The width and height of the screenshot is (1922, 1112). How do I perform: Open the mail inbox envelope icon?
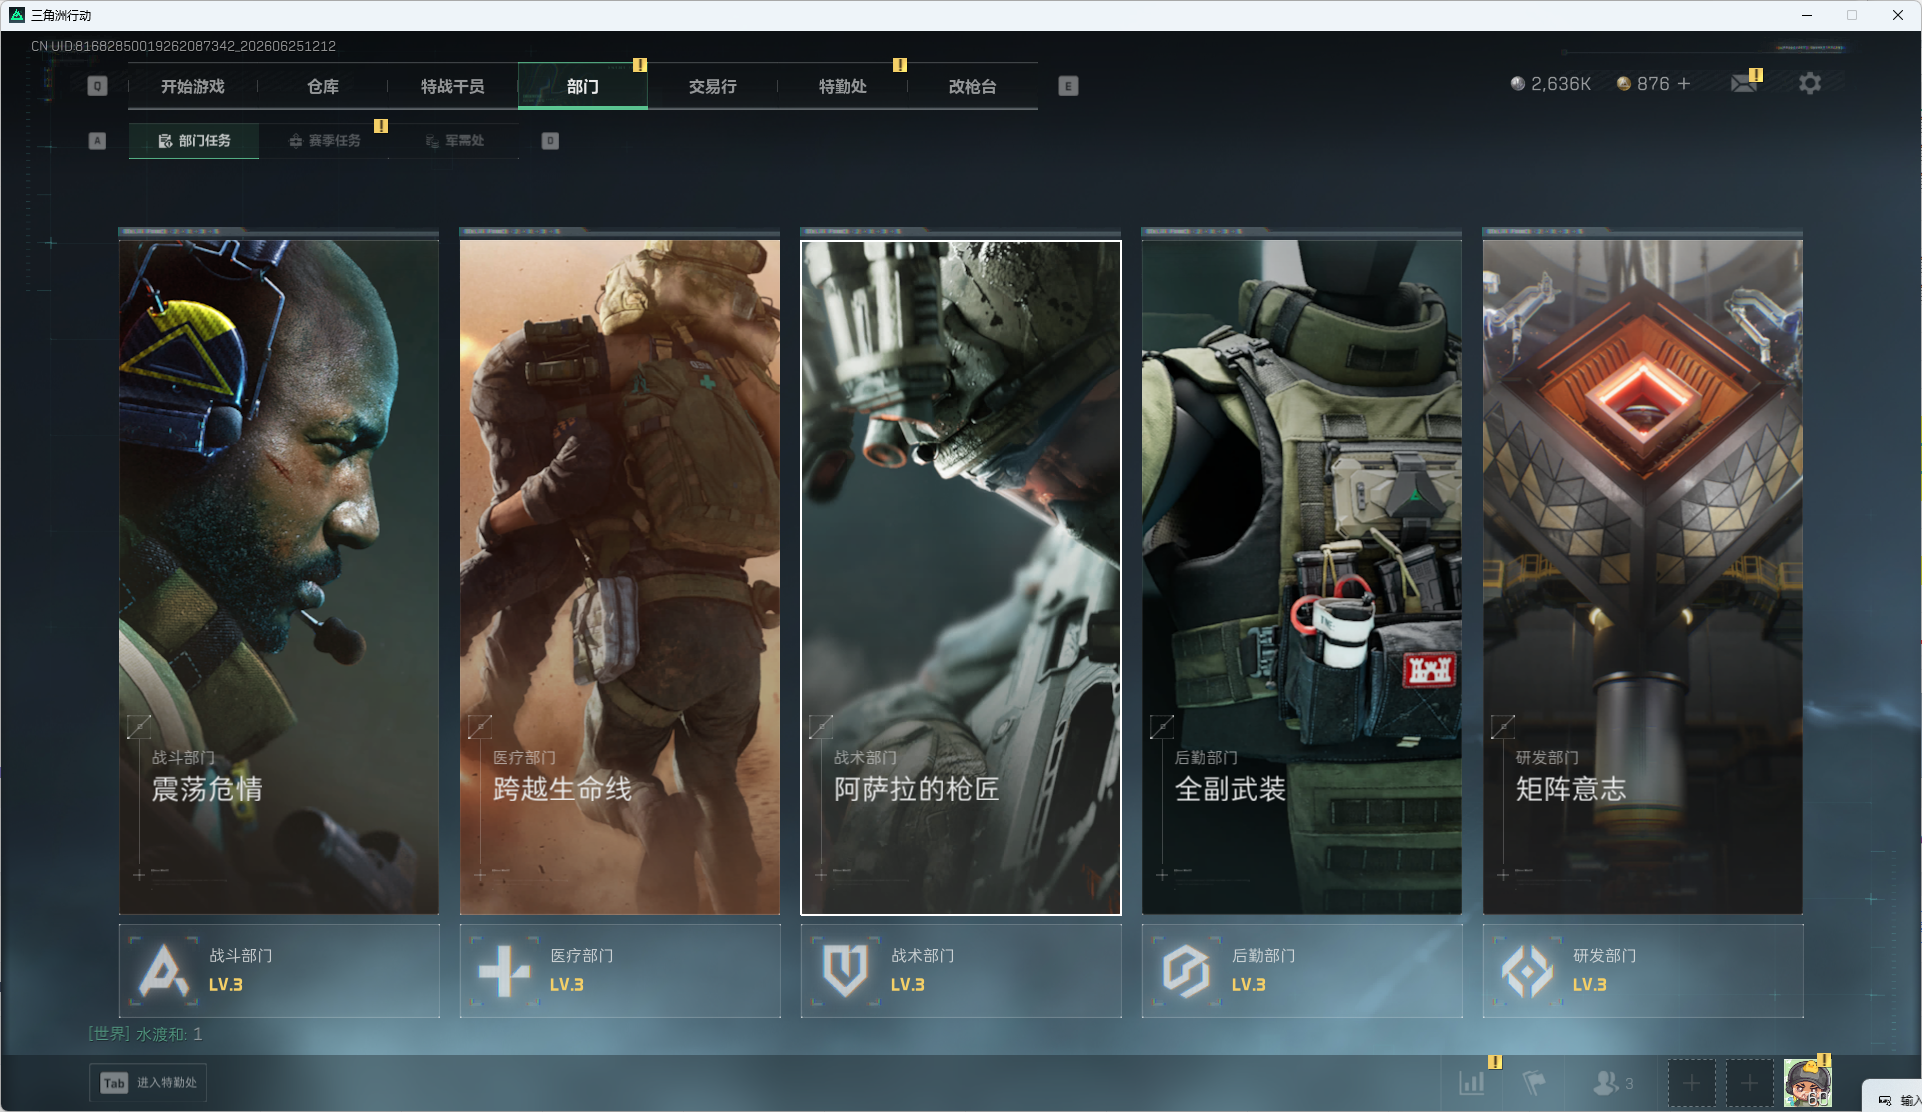click(1744, 84)
